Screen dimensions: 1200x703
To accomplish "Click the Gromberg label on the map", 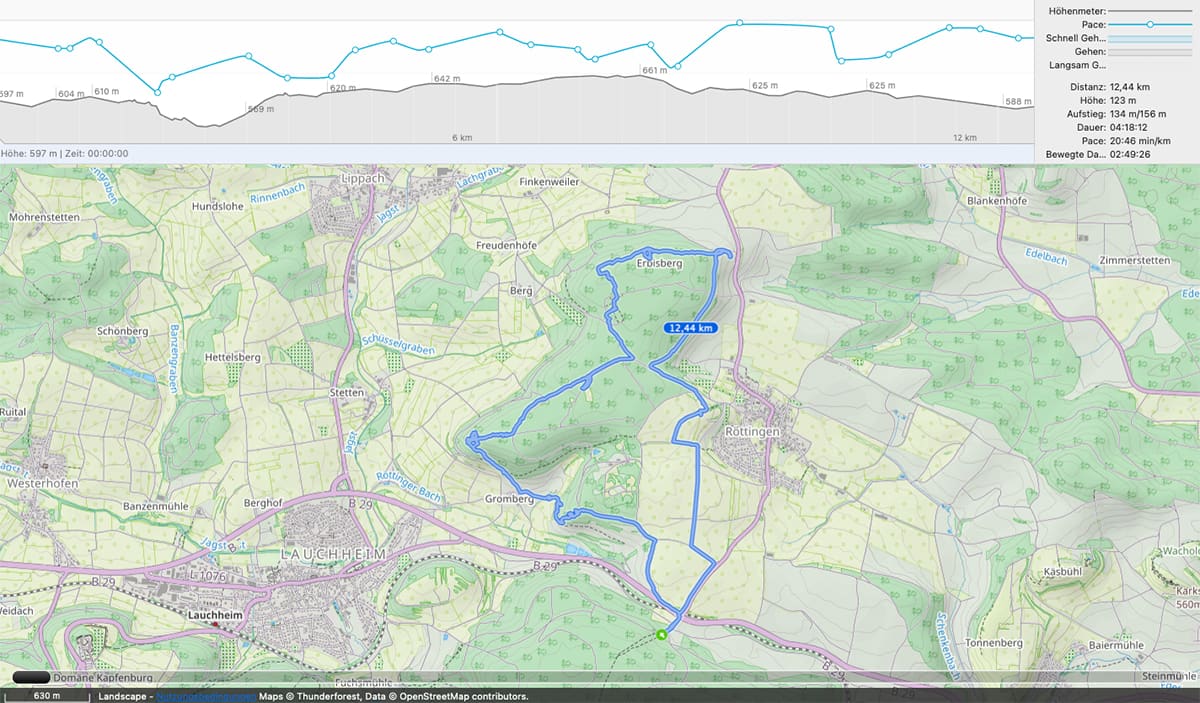I will tap(509, 499).
